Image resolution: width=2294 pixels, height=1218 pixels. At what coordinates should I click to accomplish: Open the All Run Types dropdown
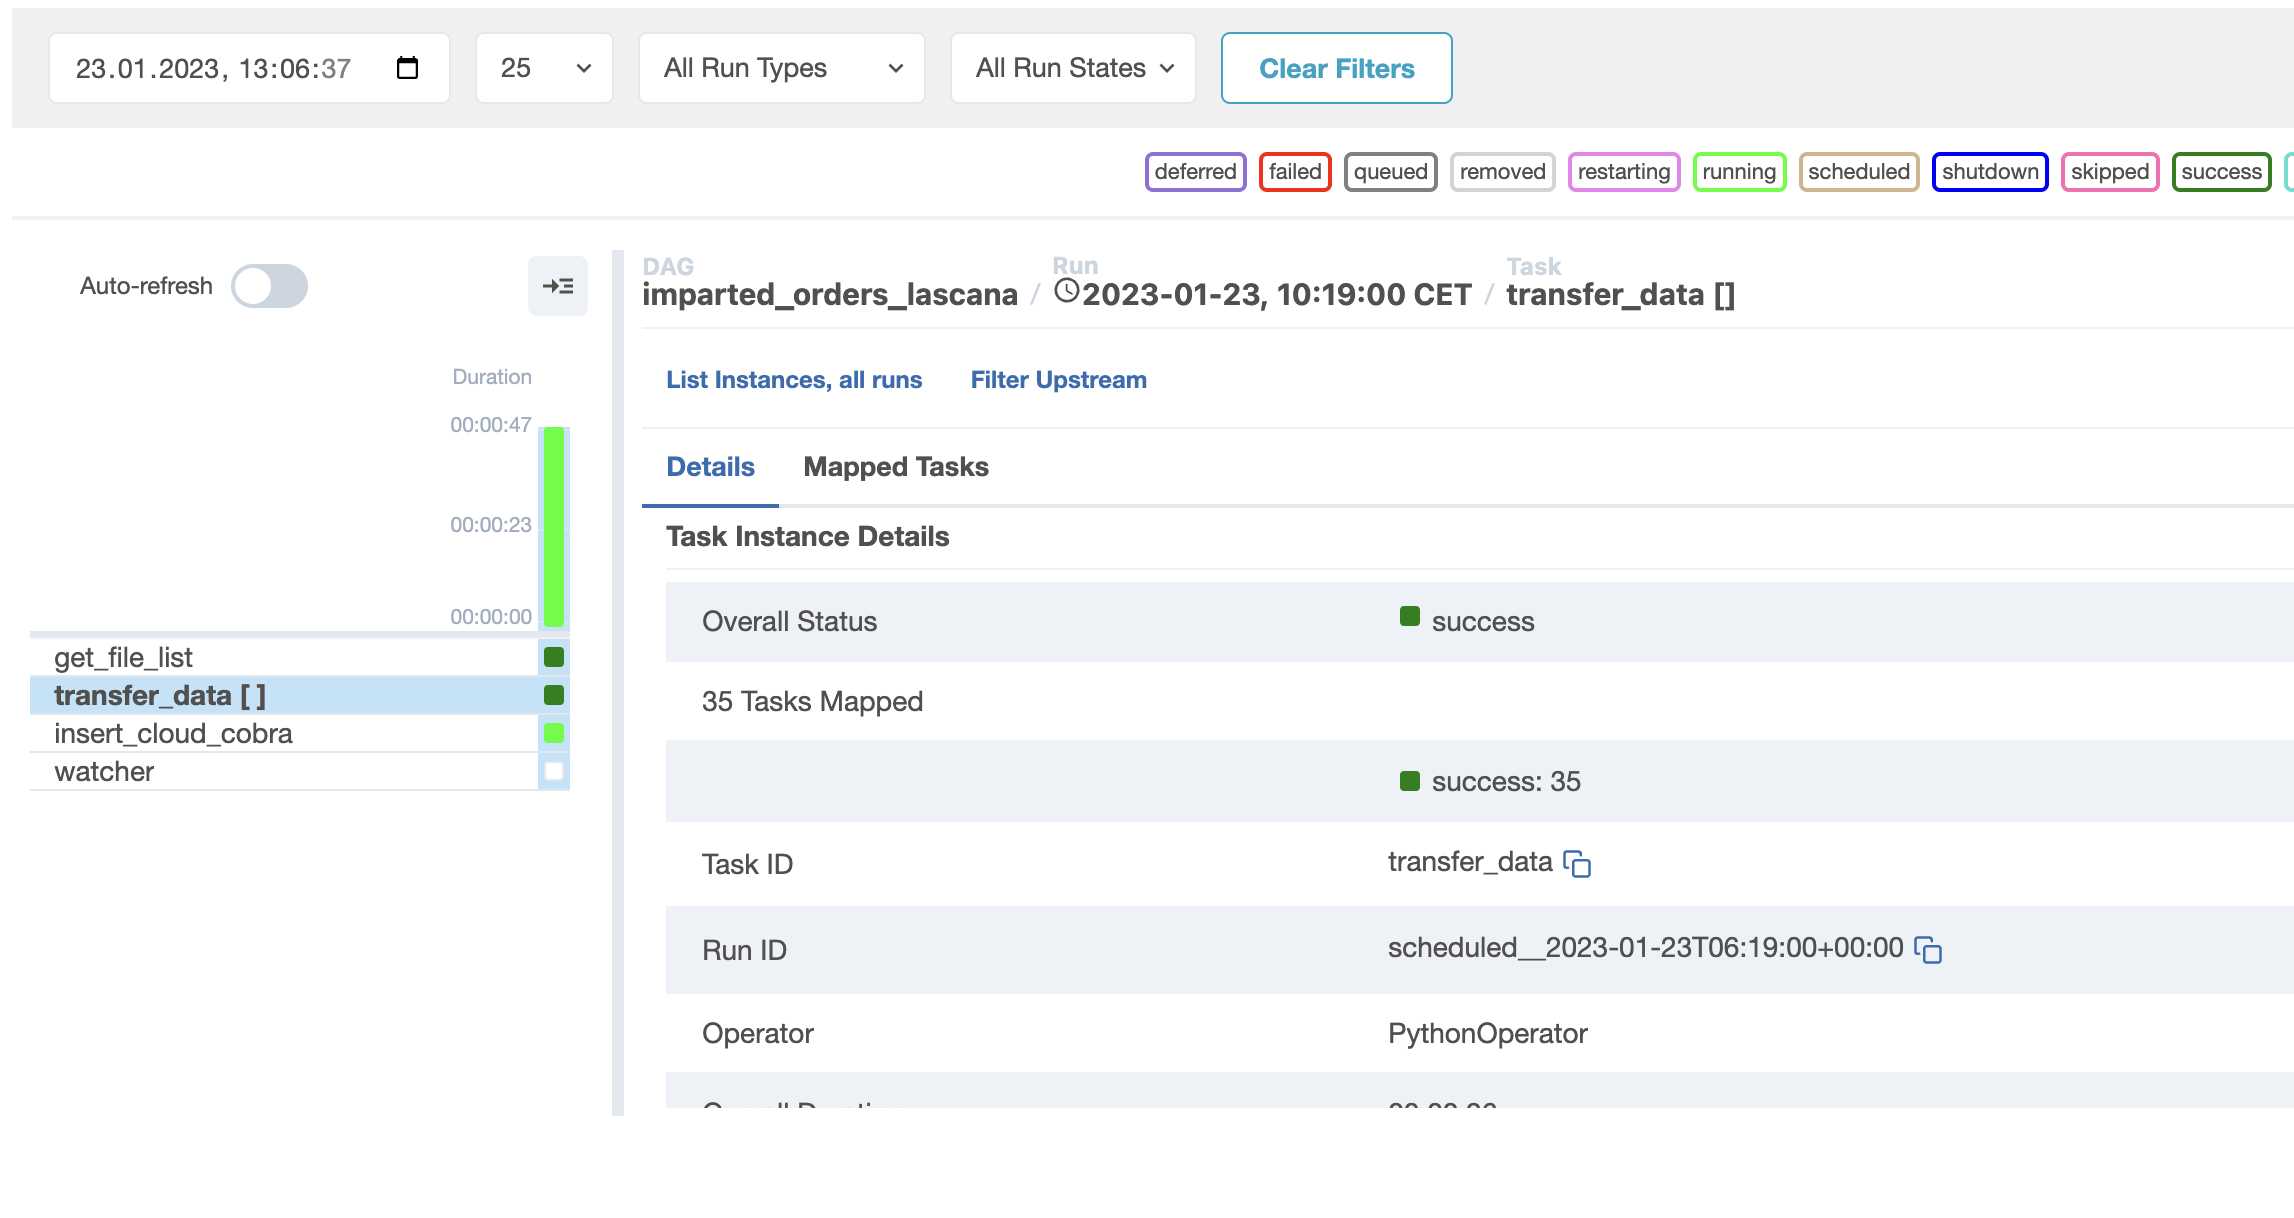tap(781, 67)
